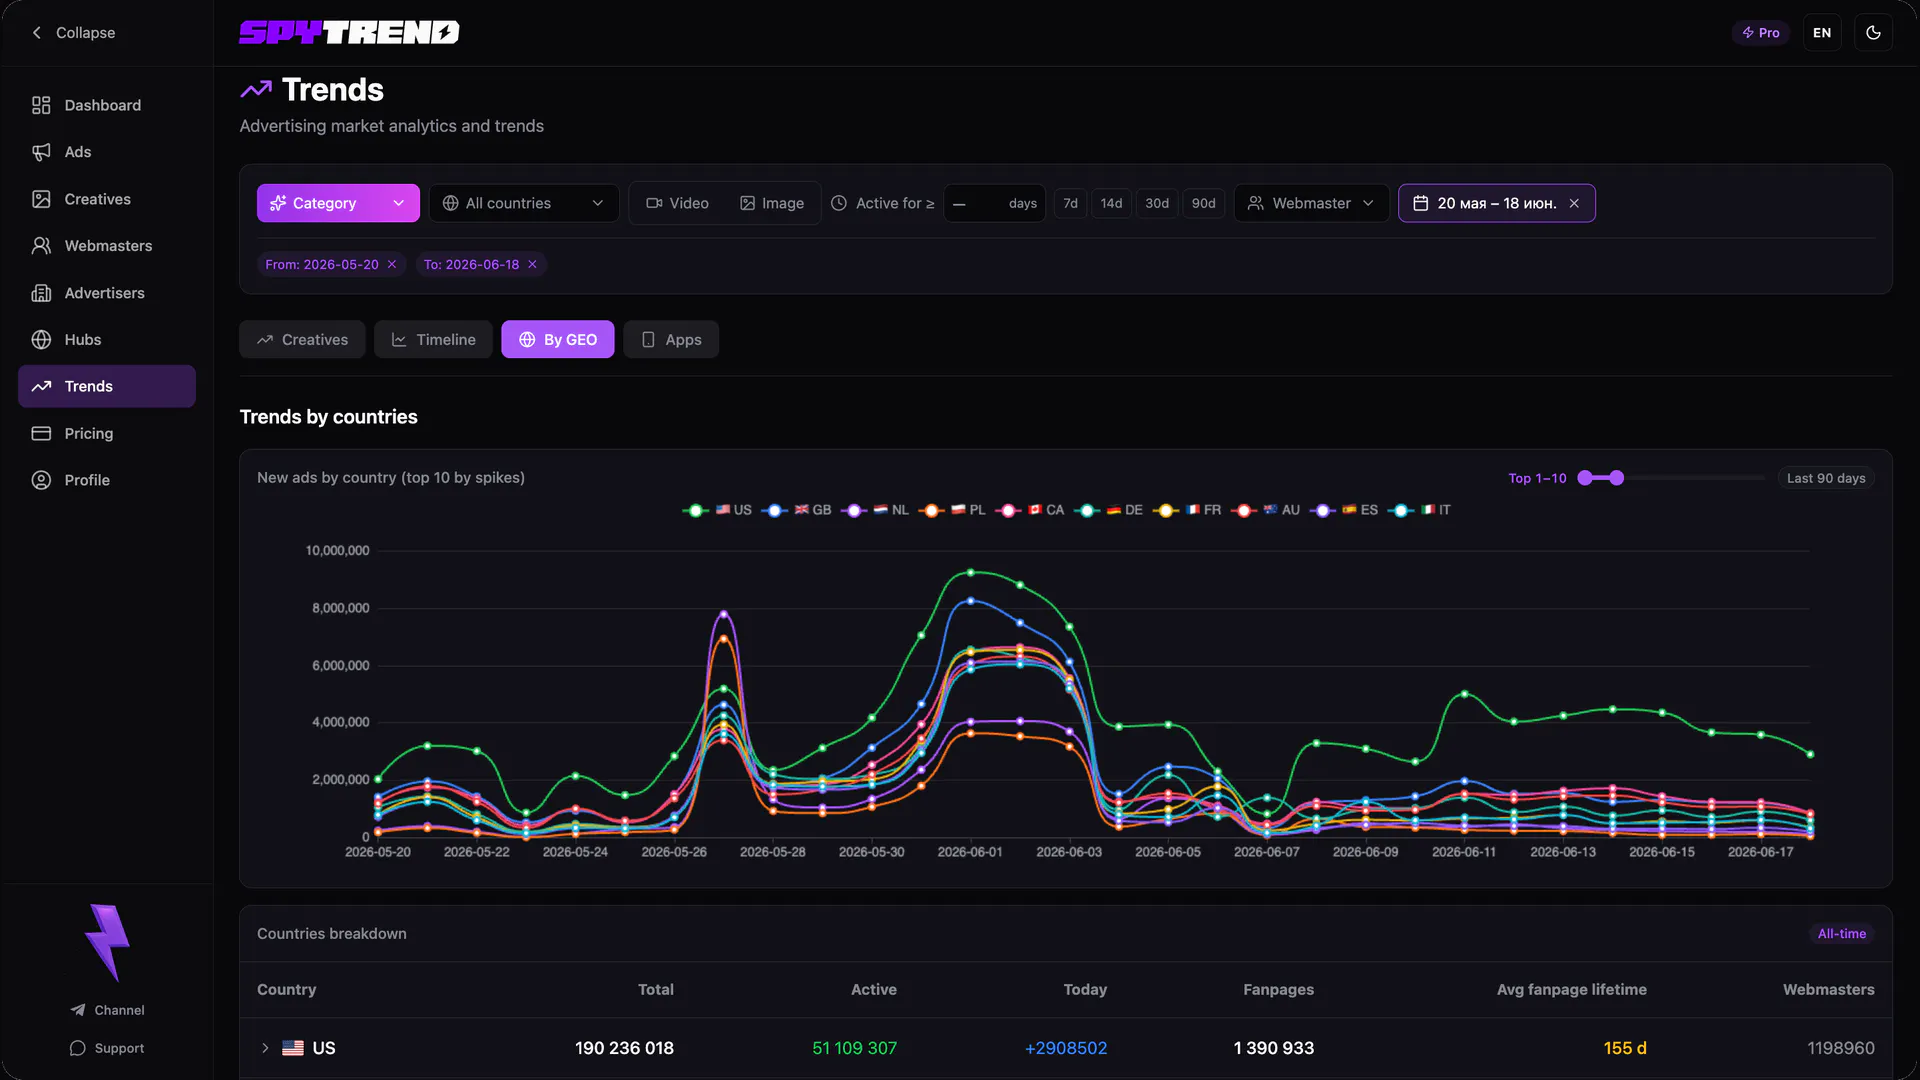Click the US today value +2908502
The width and height of the screenshot is (1920, 1080).
point(1066,1048)
